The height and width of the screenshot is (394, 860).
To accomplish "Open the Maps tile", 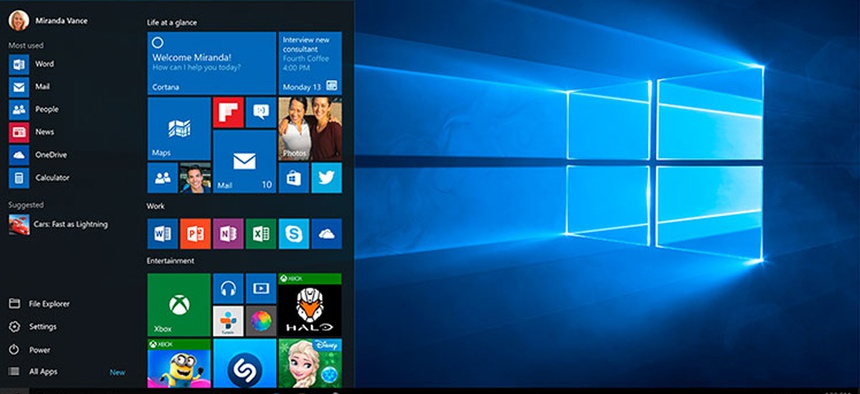I will [x=179, y=128].
